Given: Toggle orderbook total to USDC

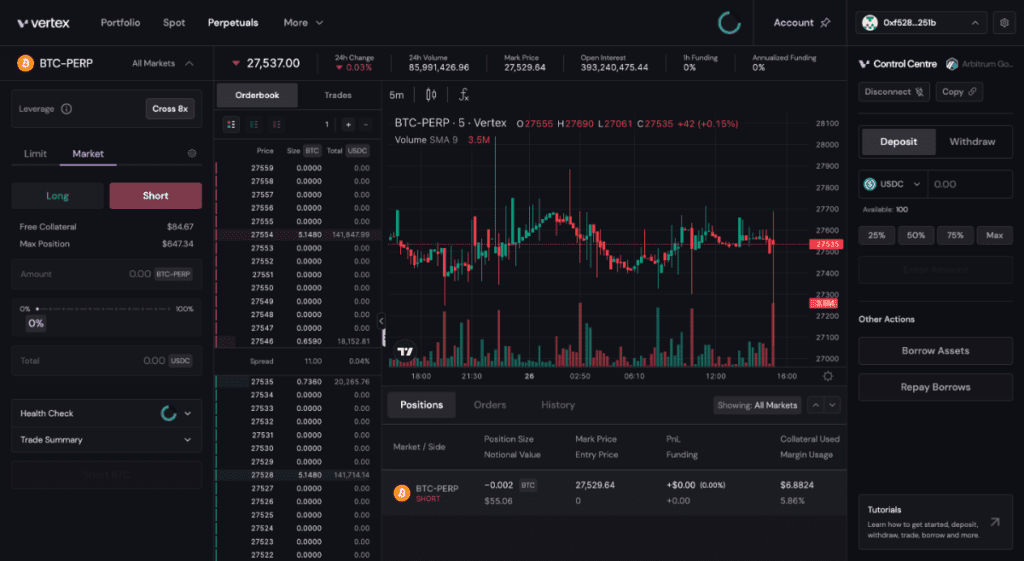Looking at the screenshot, I should point(357,151).
